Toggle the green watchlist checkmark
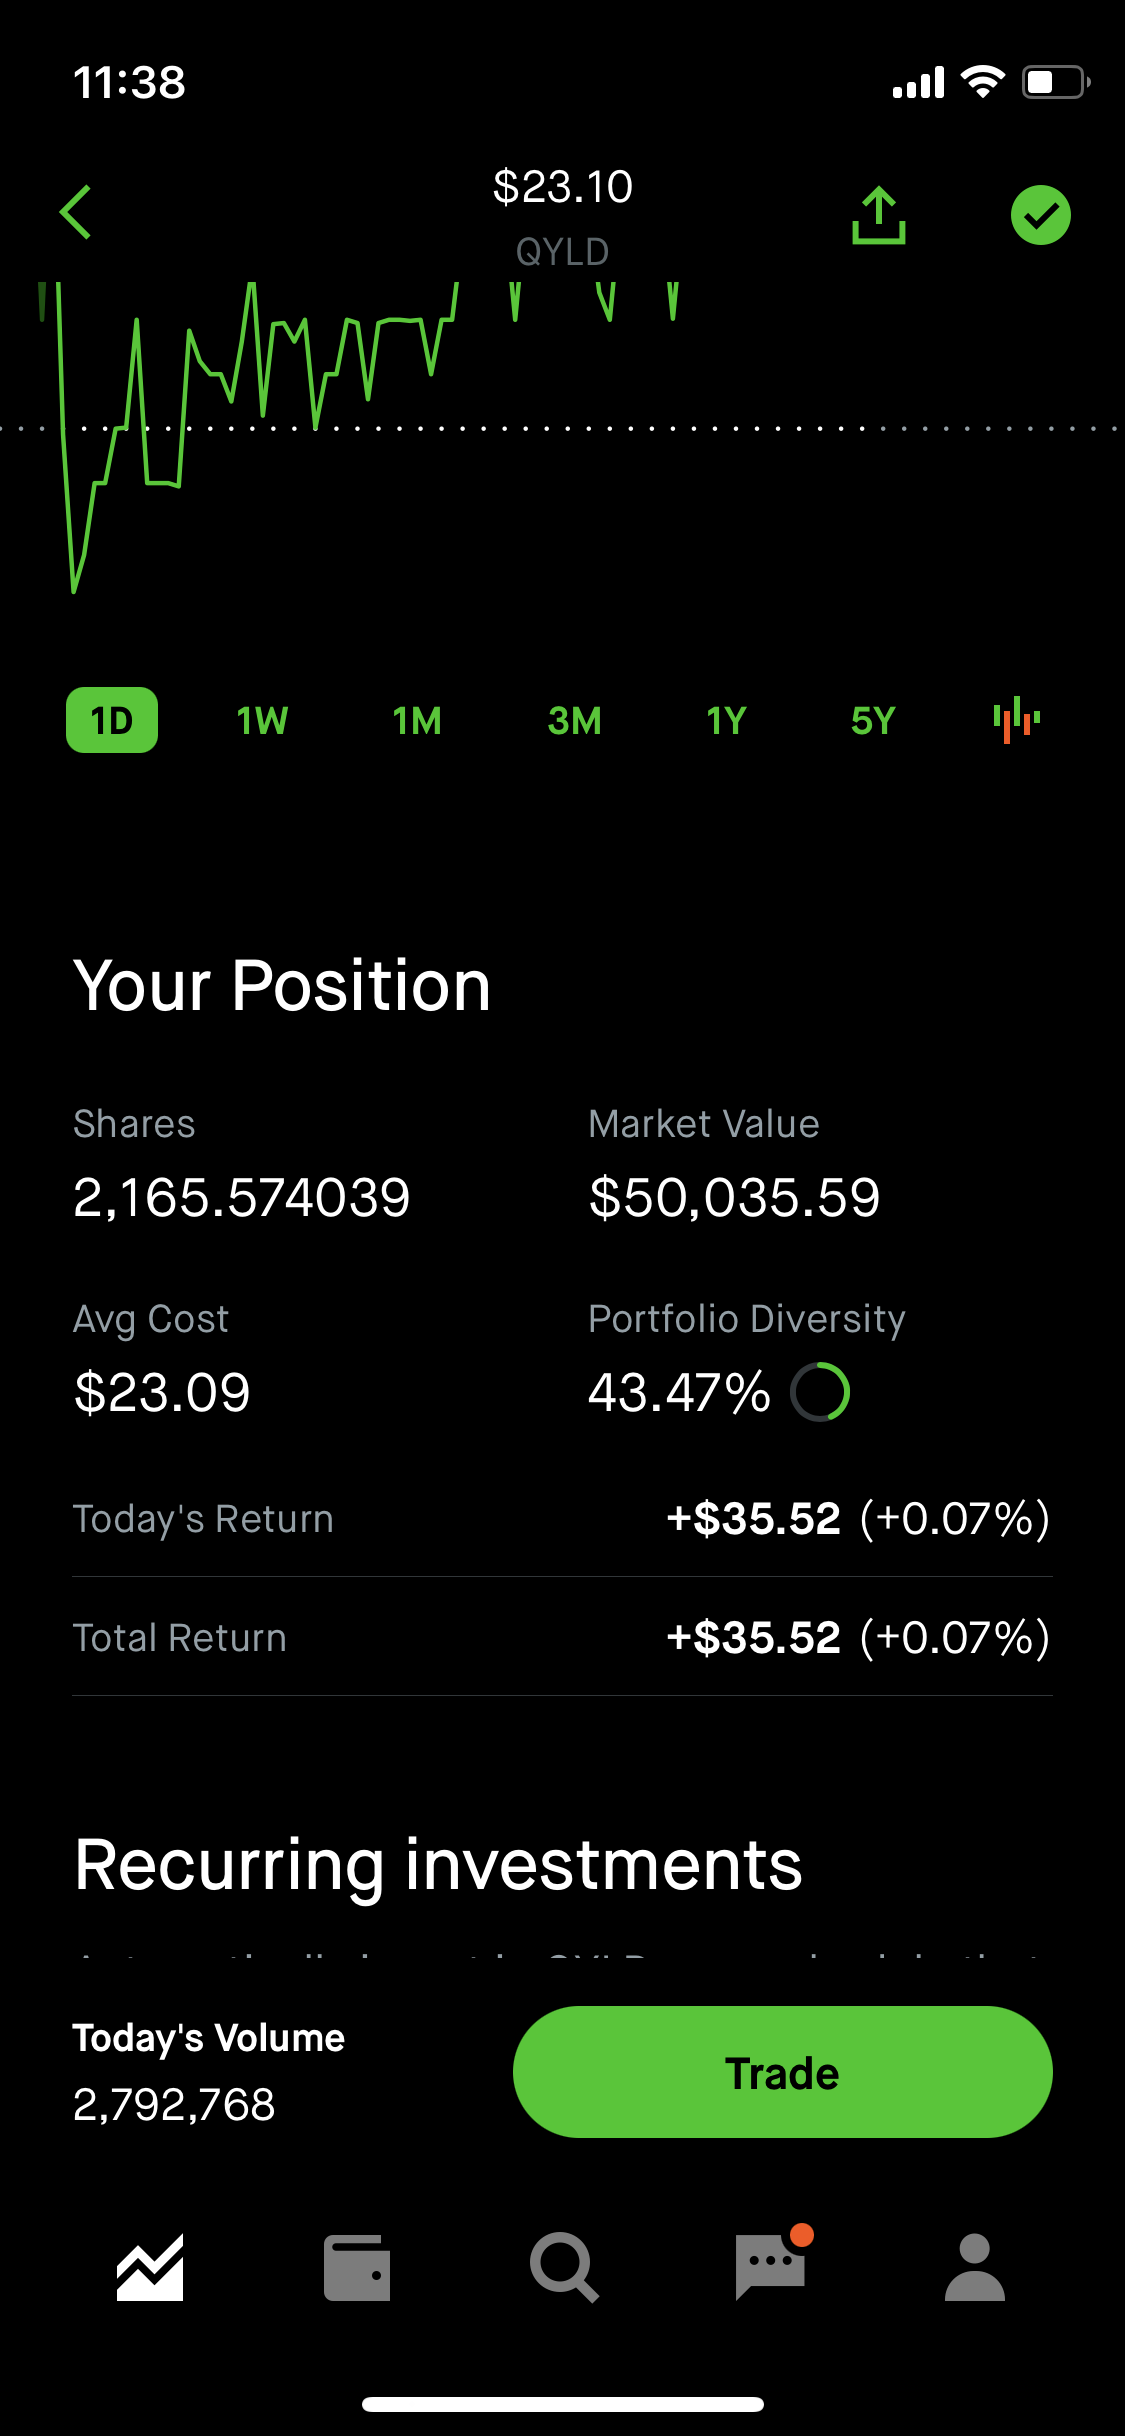The height and width of the screenshot is (2436, 1125). (x=1040, y=215)
